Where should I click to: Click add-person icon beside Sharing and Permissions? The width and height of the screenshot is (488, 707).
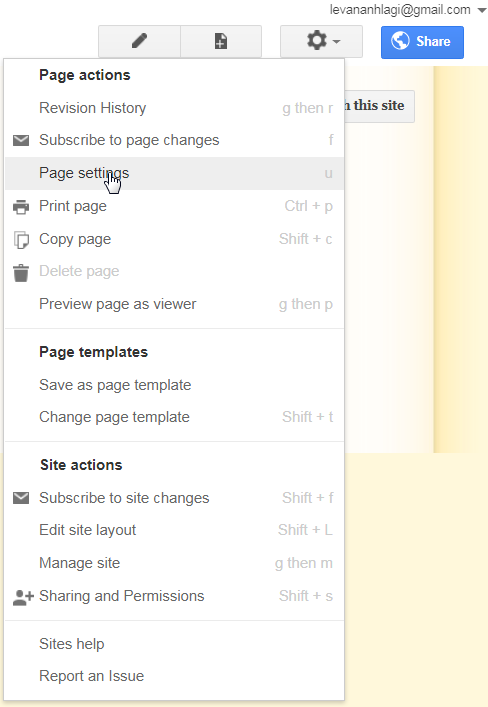[x=23, y=597]
